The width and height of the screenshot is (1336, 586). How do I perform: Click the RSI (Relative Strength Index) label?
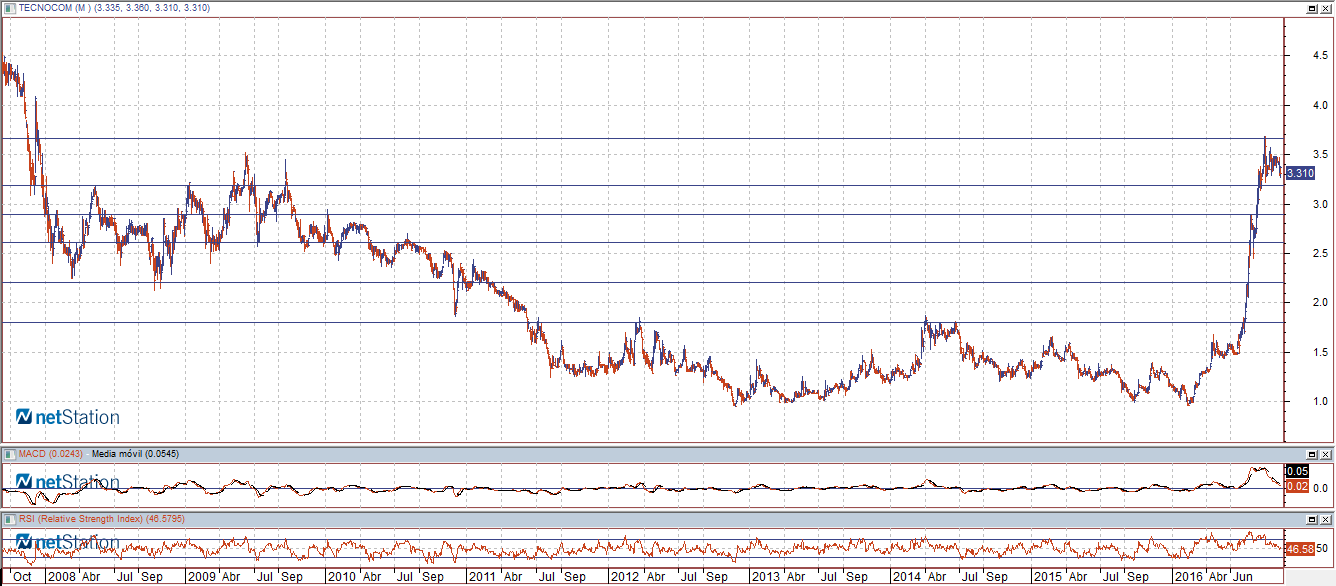pyautogui.click(x=81, y=520)
